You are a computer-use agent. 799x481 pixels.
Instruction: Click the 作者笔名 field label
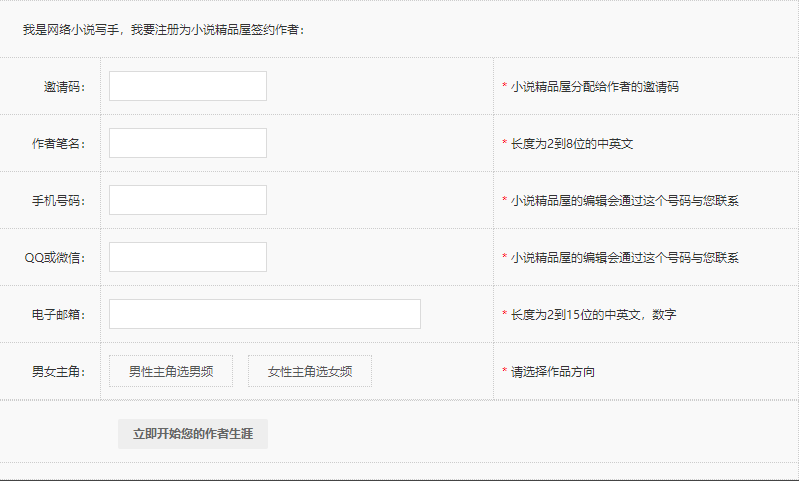pos(58,144)
